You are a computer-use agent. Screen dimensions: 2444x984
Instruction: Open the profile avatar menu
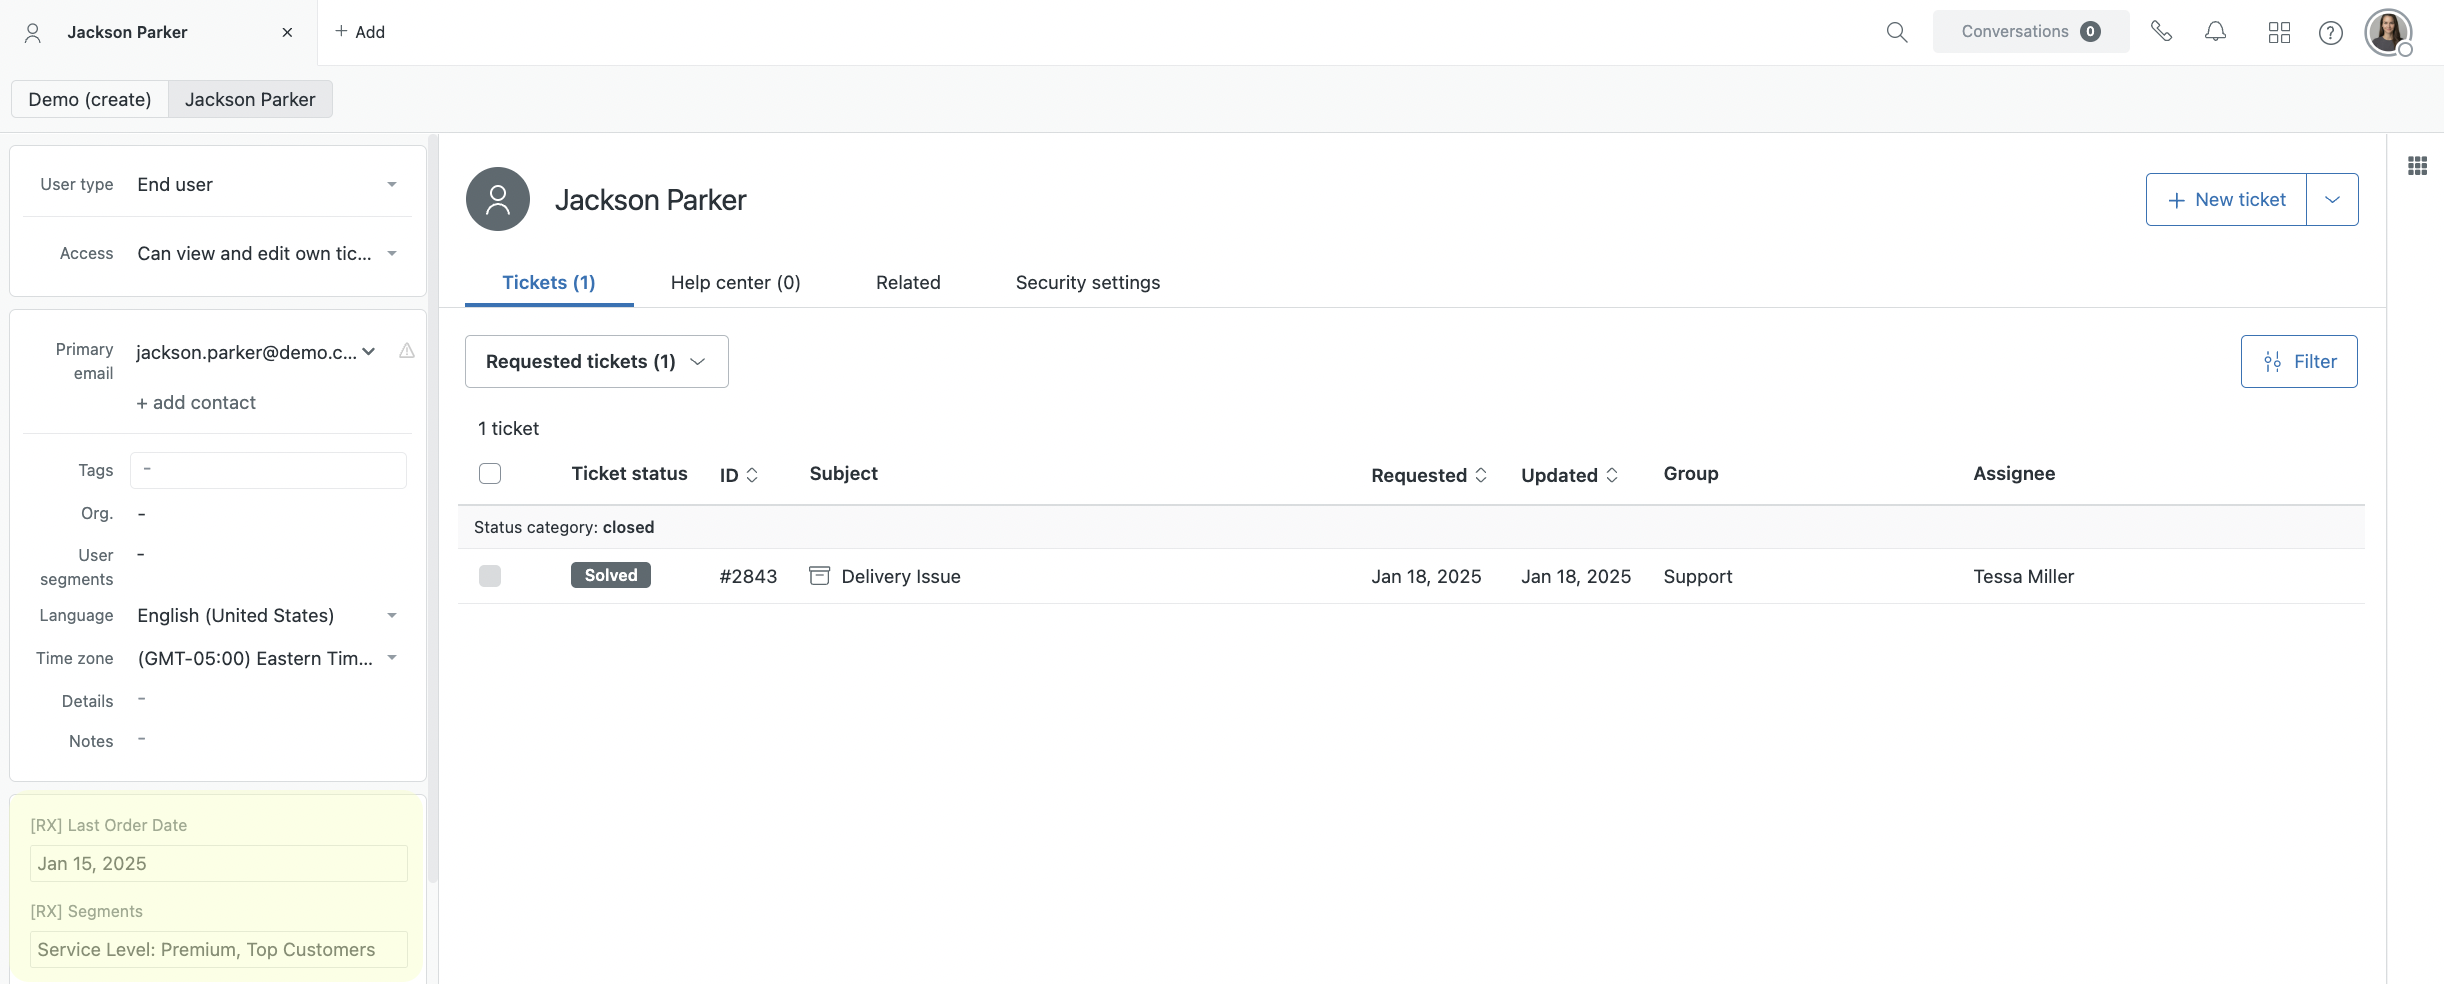[2388, 31]
